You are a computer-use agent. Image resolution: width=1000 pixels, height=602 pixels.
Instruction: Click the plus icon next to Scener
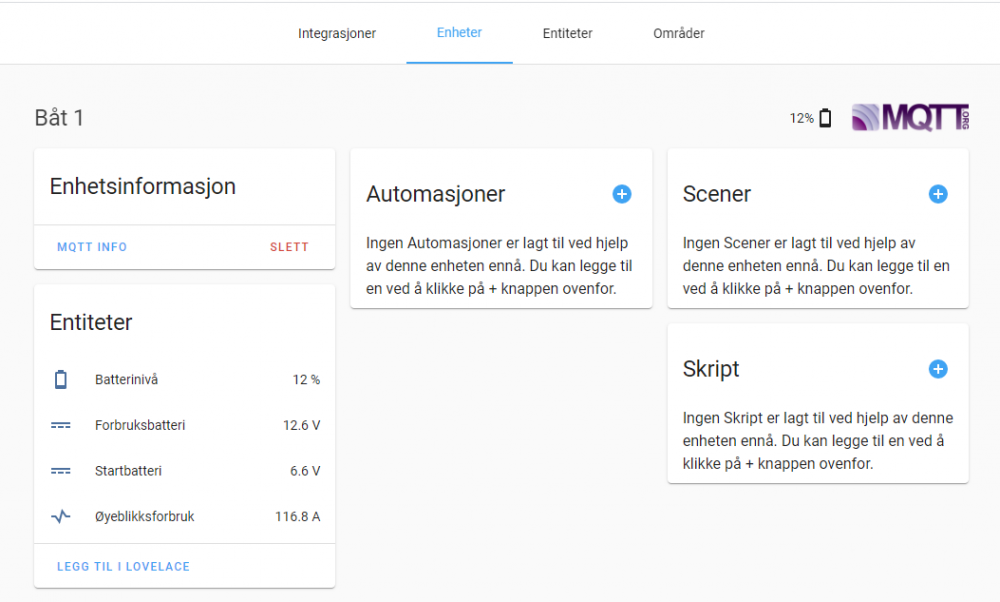click(938, 194)
